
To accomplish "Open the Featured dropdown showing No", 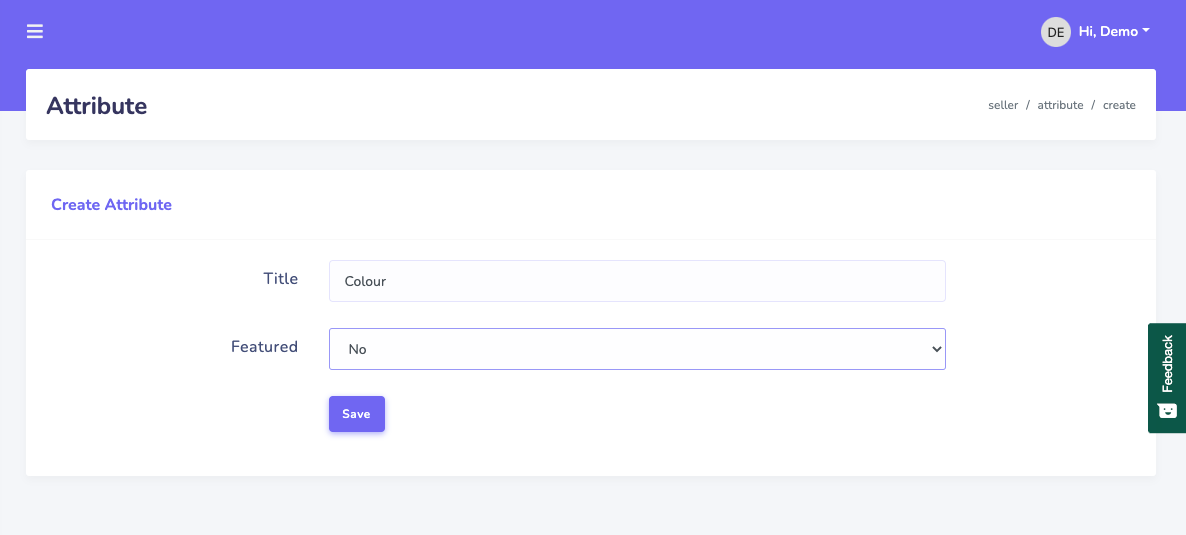I will 636,349.
